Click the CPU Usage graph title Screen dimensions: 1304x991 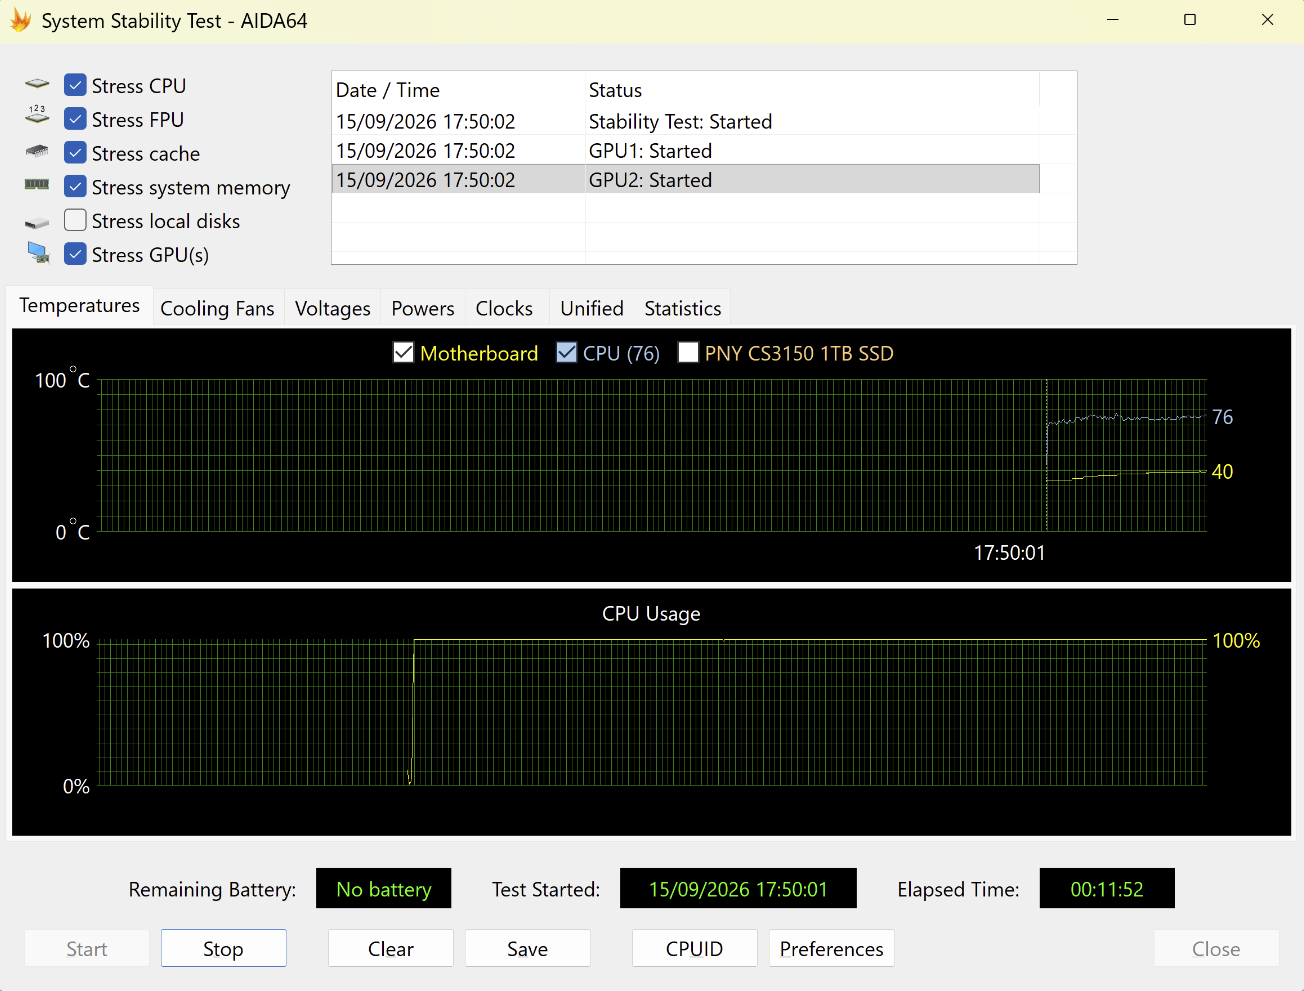(651, 614)
